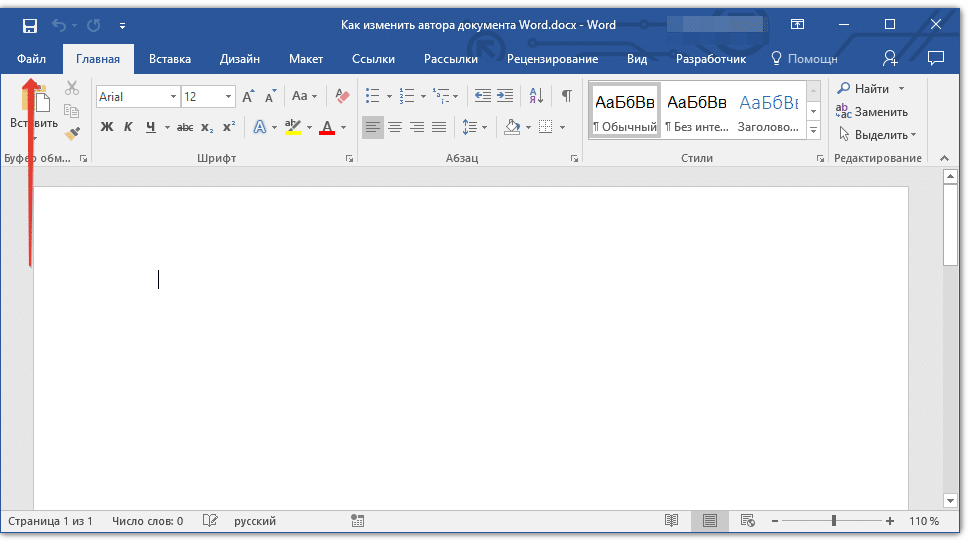Decrease indent icon
The image size is (968, 541).
point(483,96)
